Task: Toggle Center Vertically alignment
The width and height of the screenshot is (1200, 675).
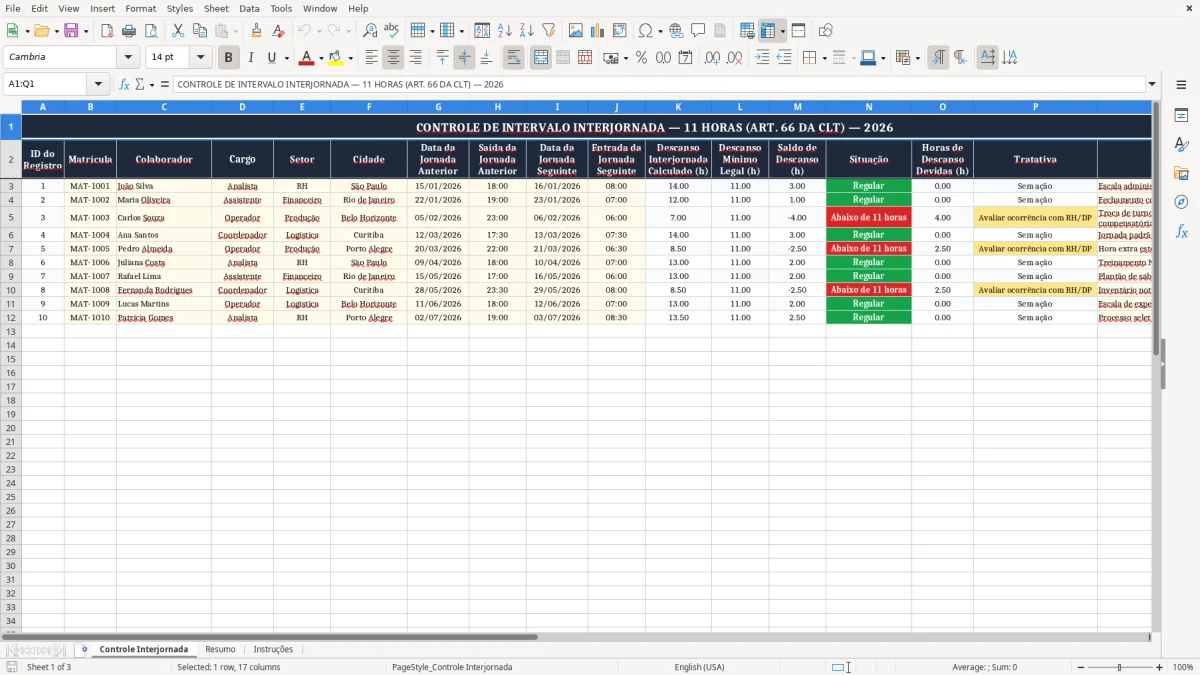Action: point(464,58)
